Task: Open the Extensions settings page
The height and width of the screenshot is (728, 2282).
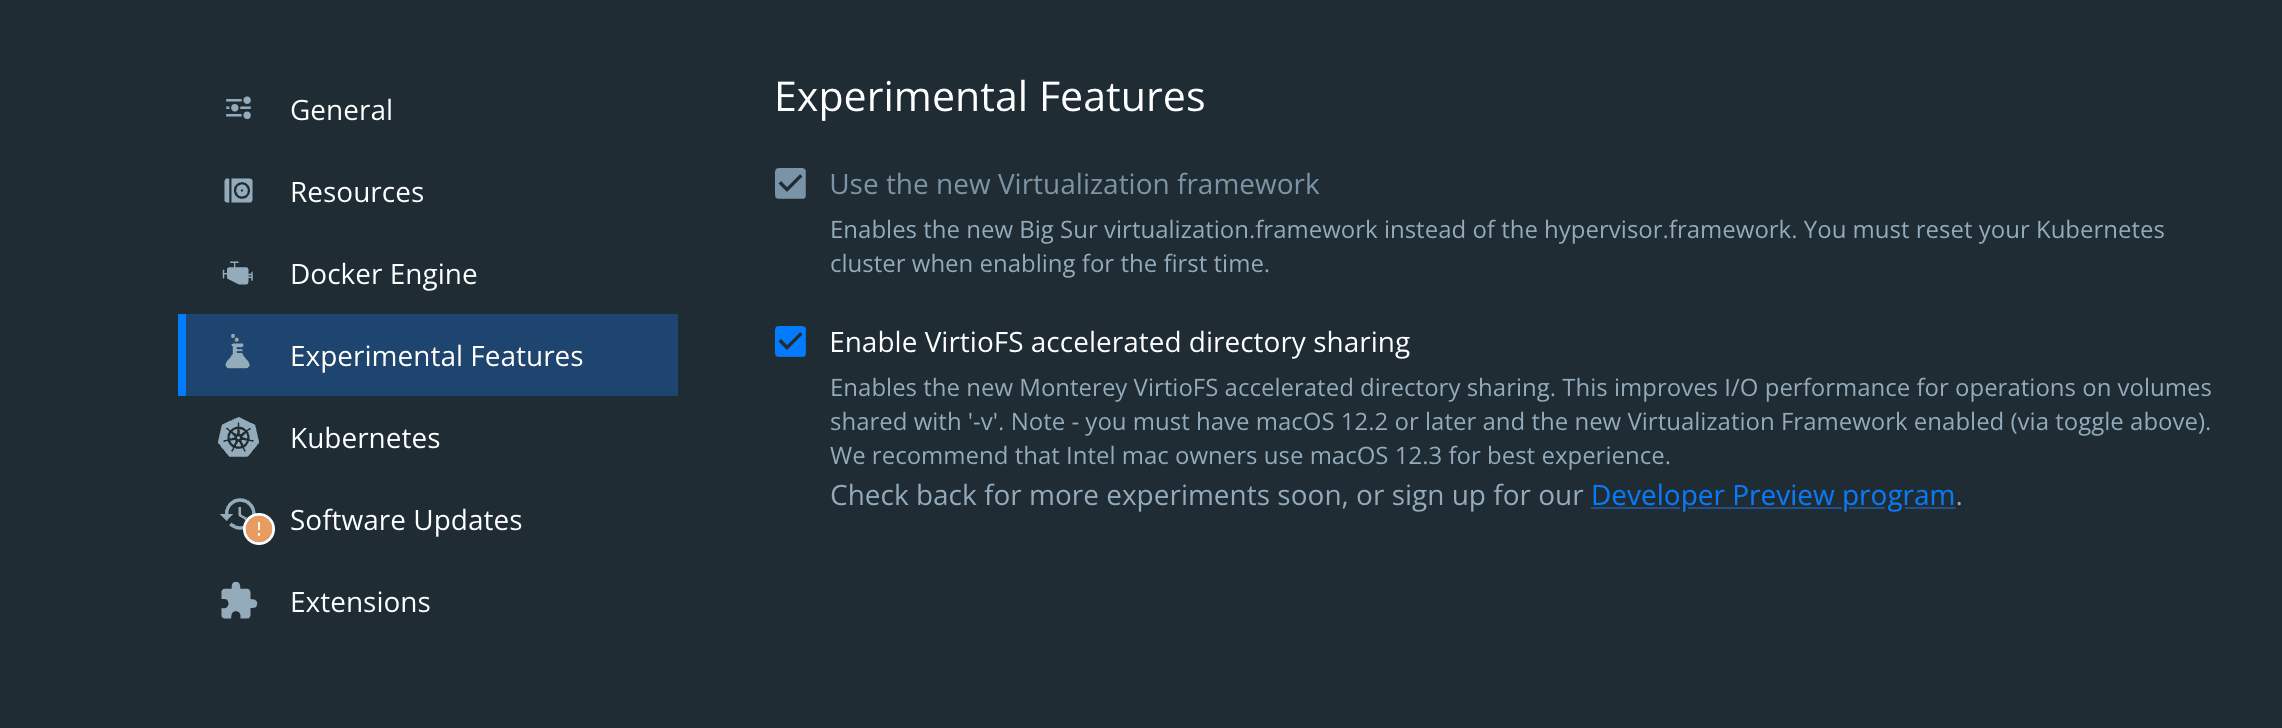Action: [360, 601]
